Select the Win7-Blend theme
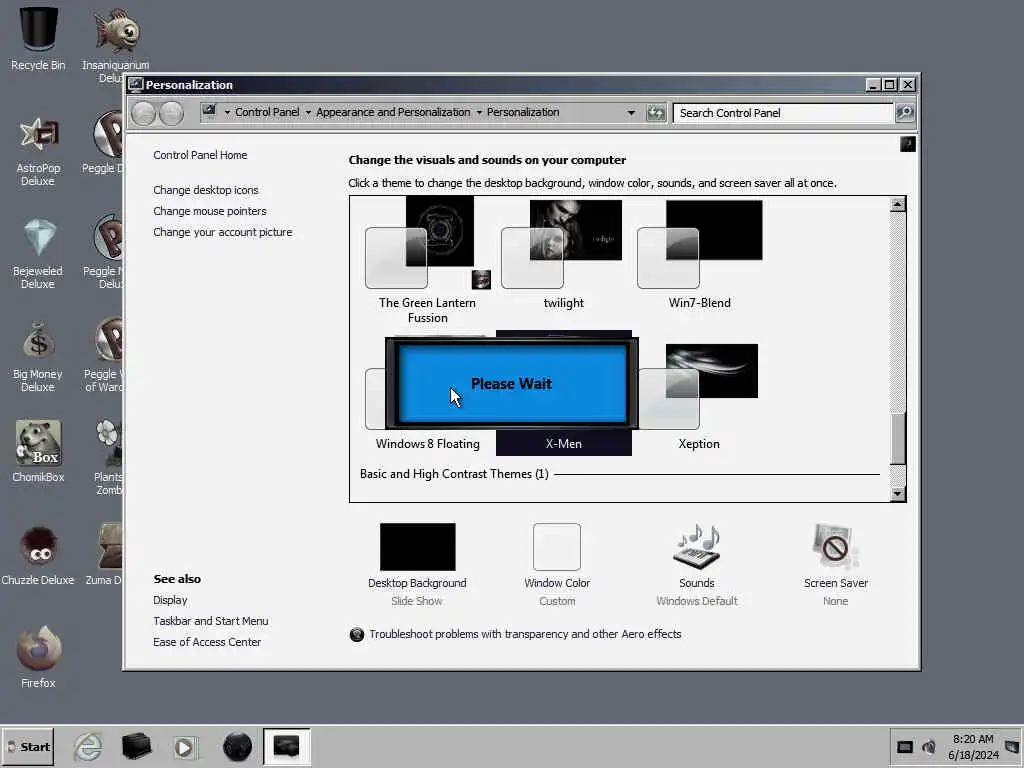Screen dimensions: 1024x768 (x=699, y=255)
